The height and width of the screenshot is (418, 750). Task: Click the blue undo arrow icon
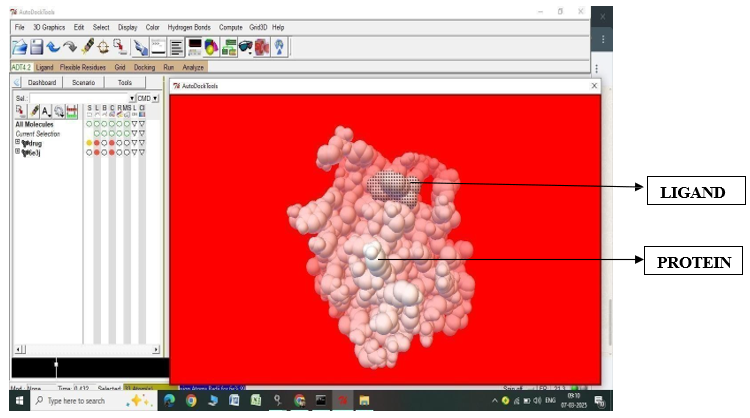[52, 47]
